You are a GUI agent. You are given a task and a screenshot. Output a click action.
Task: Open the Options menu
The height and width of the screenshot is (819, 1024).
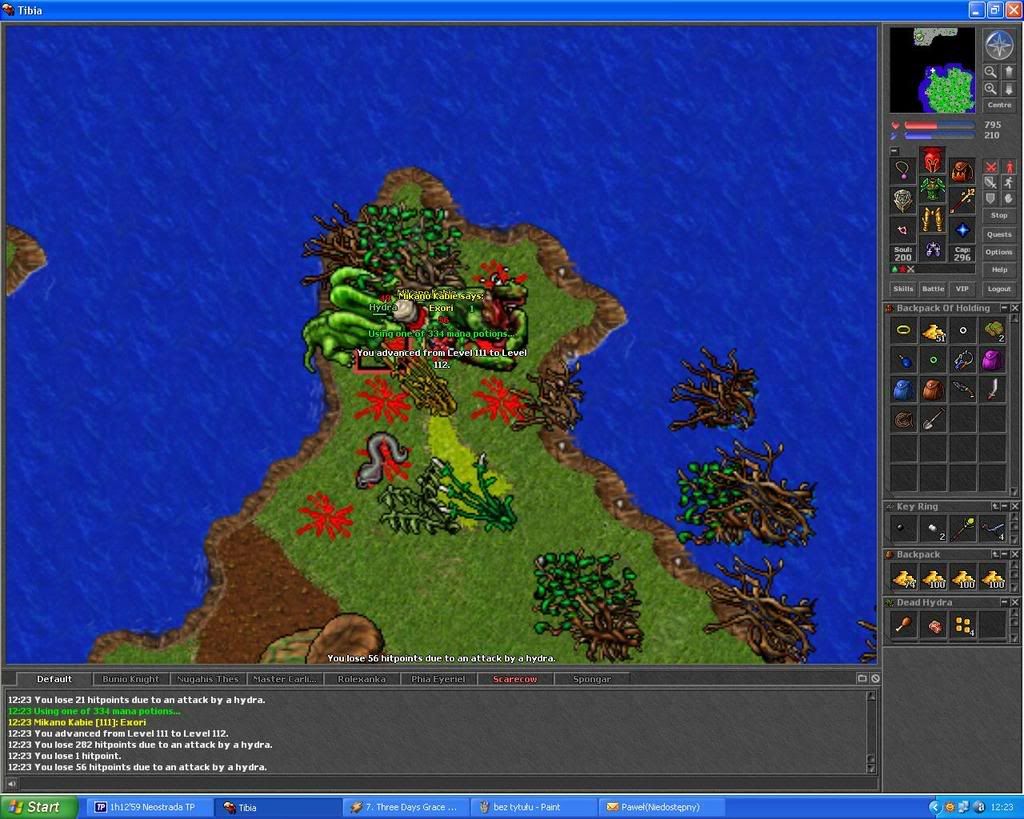point(999,252)
